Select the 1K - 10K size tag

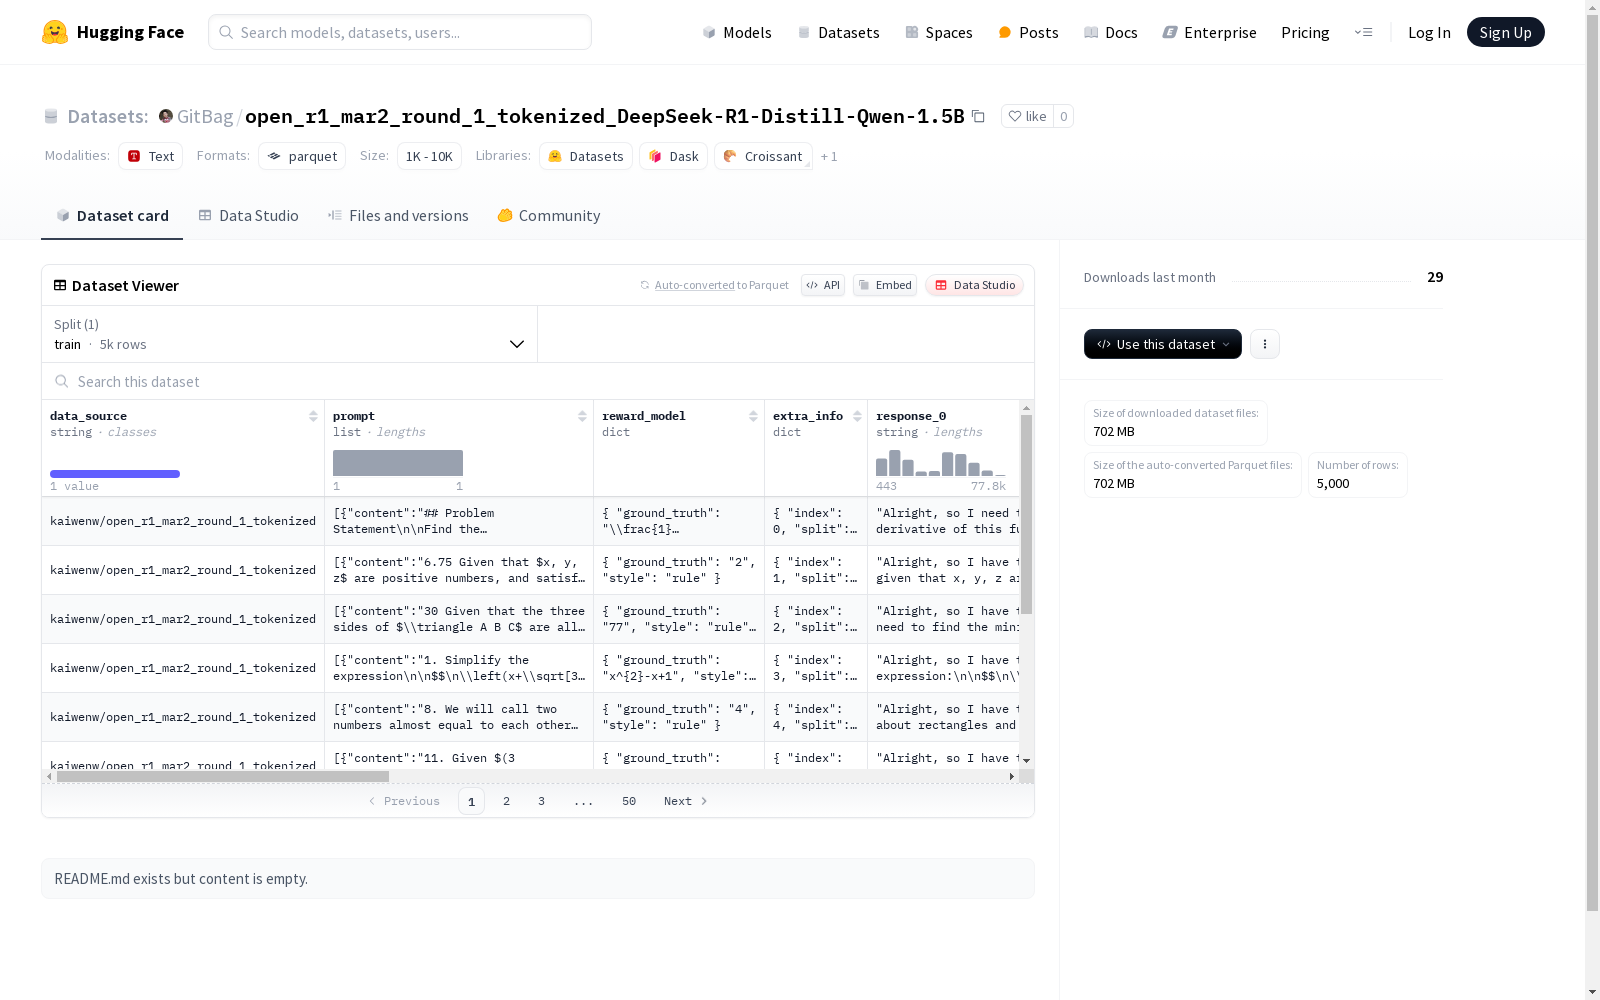[x=429, y=156]
